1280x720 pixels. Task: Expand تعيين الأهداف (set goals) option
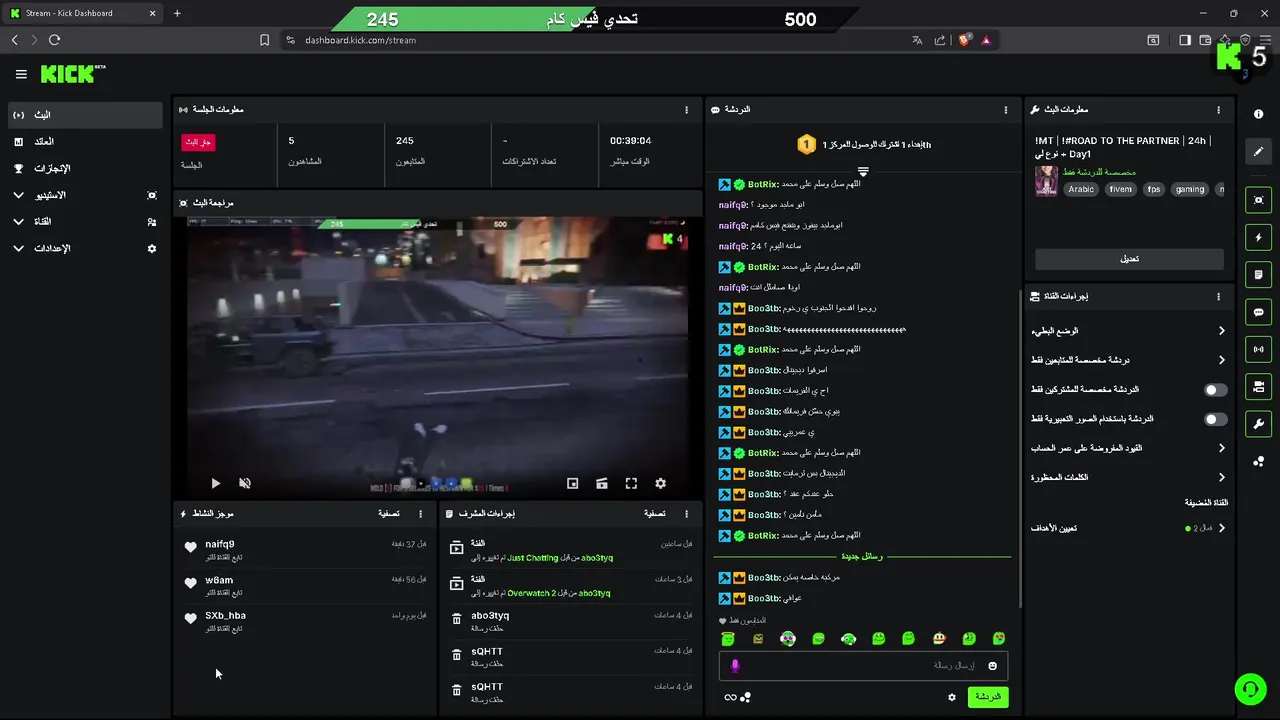point(1128,528)
